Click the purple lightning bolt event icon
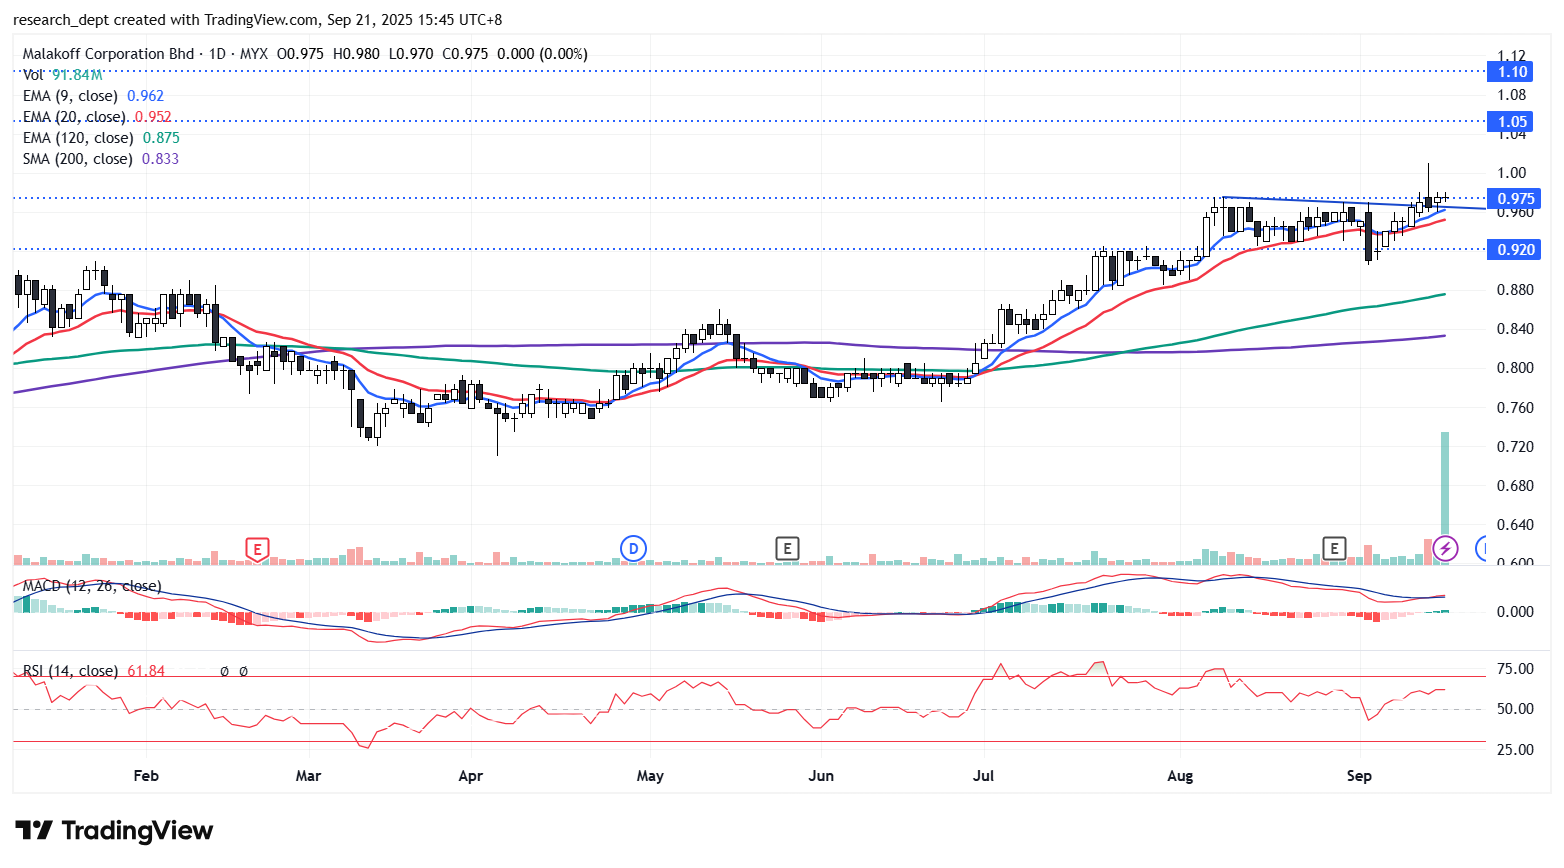 pyautogui.click(x=1445, y=548)
